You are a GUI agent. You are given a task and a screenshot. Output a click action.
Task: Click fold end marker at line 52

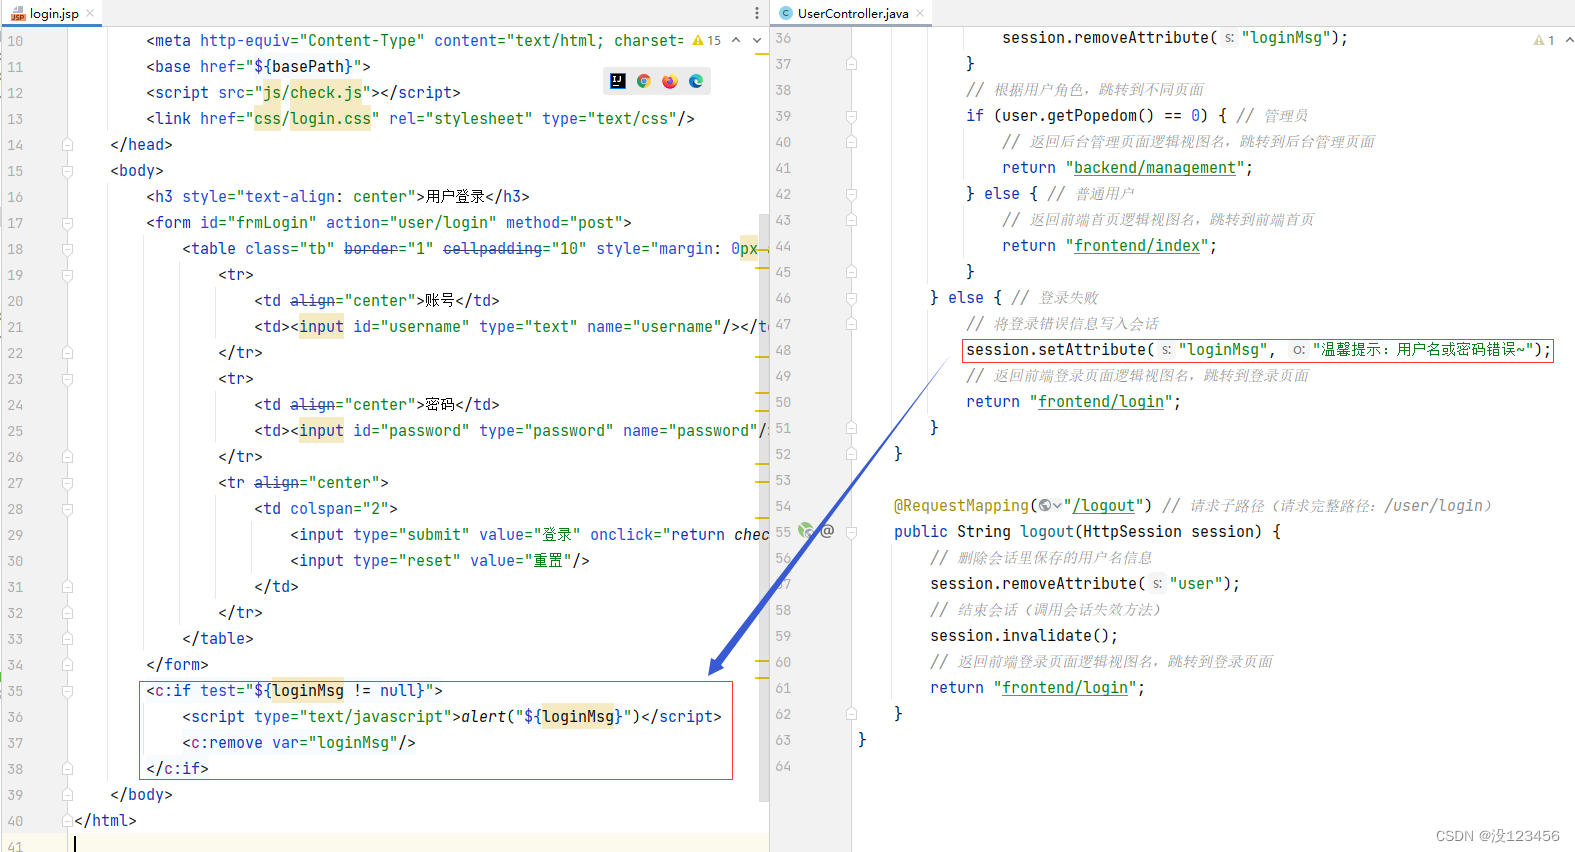(851, 454)
